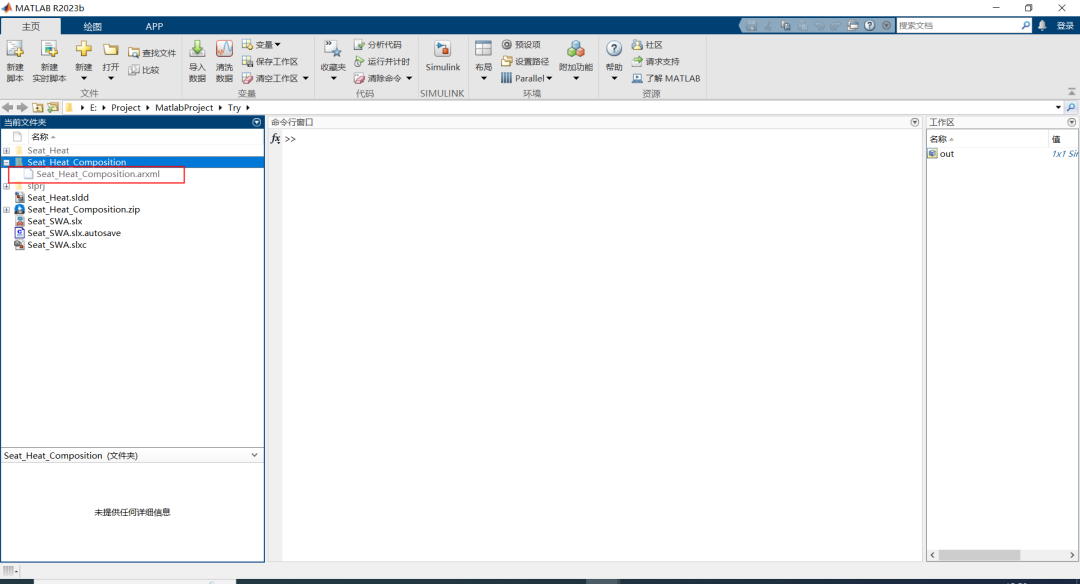Screen dimensions: 1080x584
Task: Collapse the Seat_Heat_Composition folder
Action: click(x=6, y=163)
